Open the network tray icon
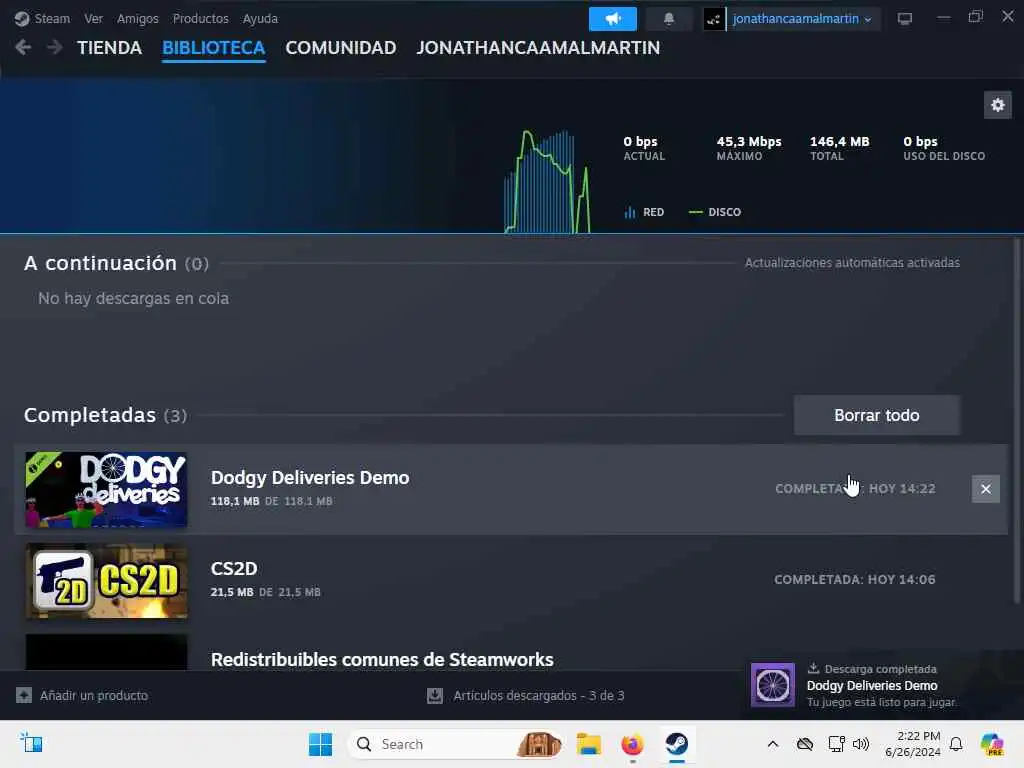The width and height of the screenshot is (1024, 768). [837, 744]
